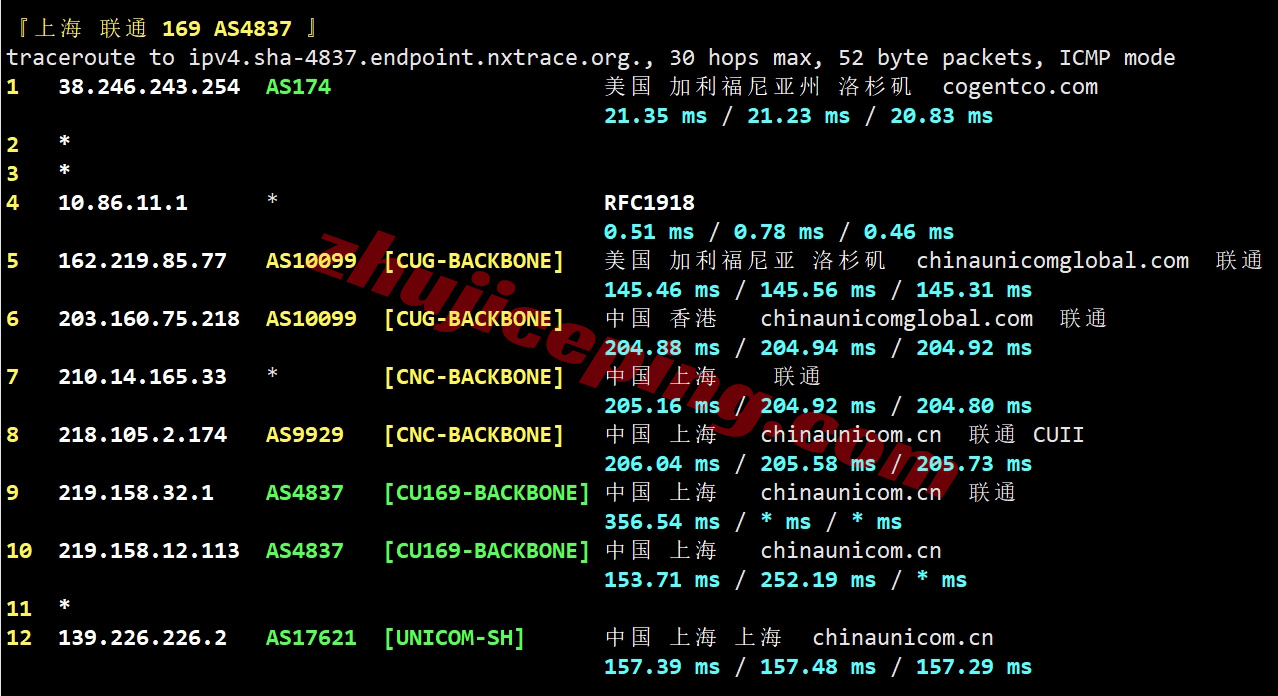
Task: Click the CUII text on hop 8
Action: (1059, 435)
